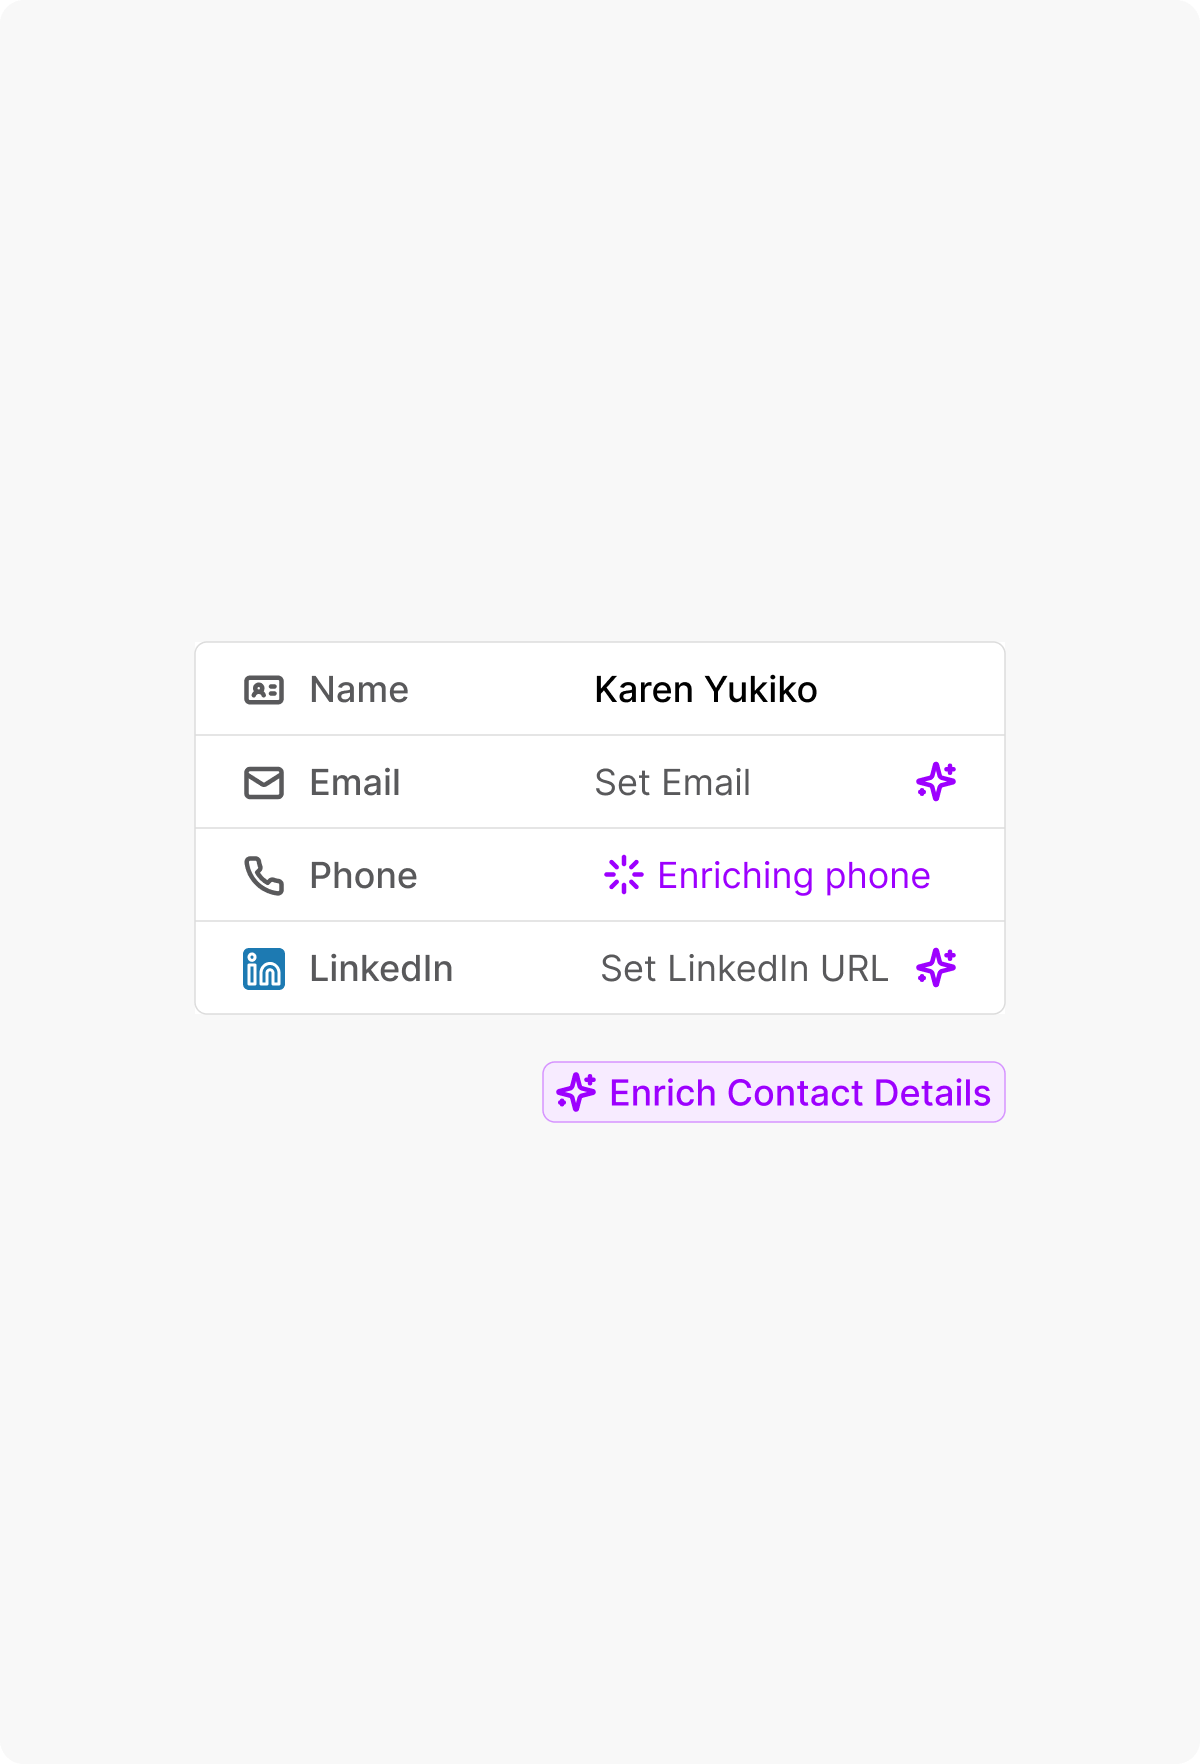The height and width of the screenshot is (1764, 1200).
Task: Click the Name row label
Action: [357, 689]
